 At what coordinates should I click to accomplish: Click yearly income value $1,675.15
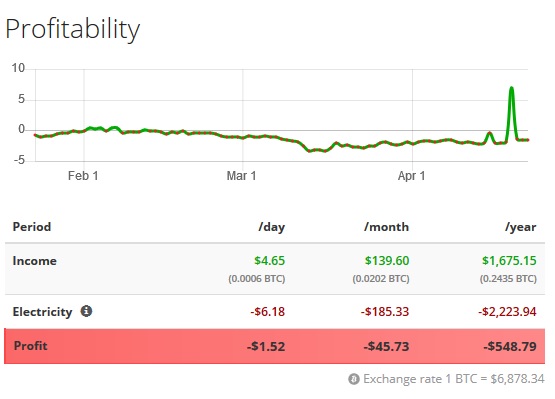pyautogui.click(x=509, y=261)
